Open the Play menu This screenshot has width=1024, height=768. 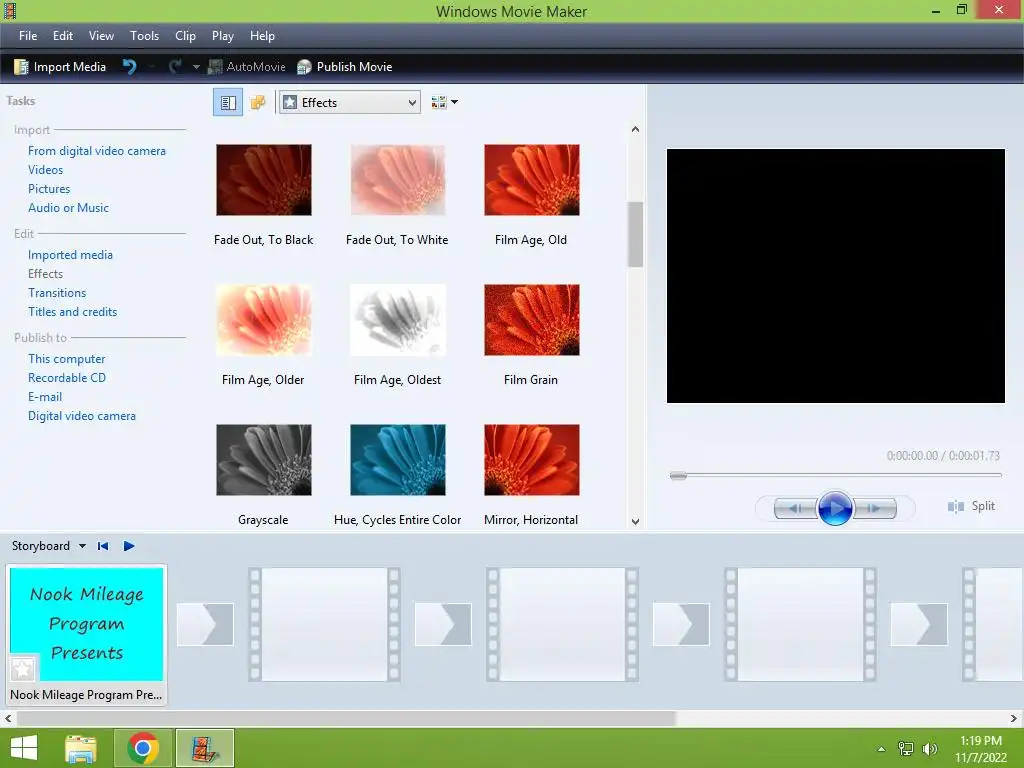(x=223, y=36)
